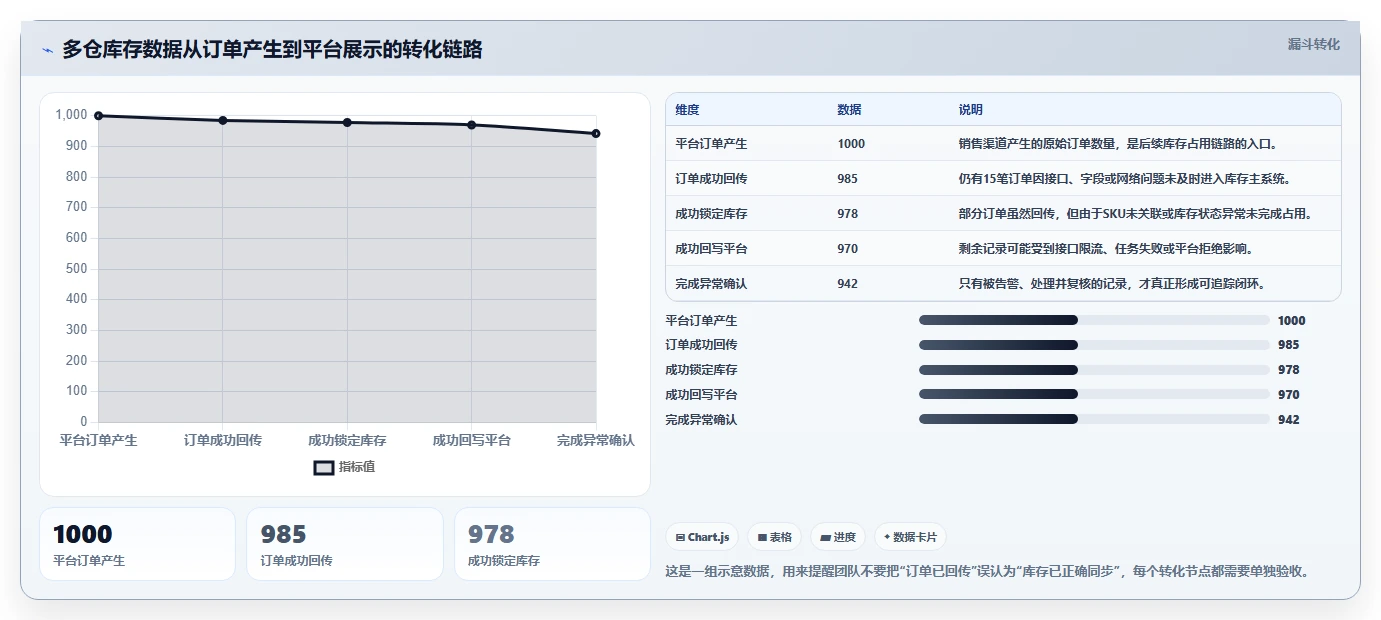Click value 942 in the table

point(848,284)
